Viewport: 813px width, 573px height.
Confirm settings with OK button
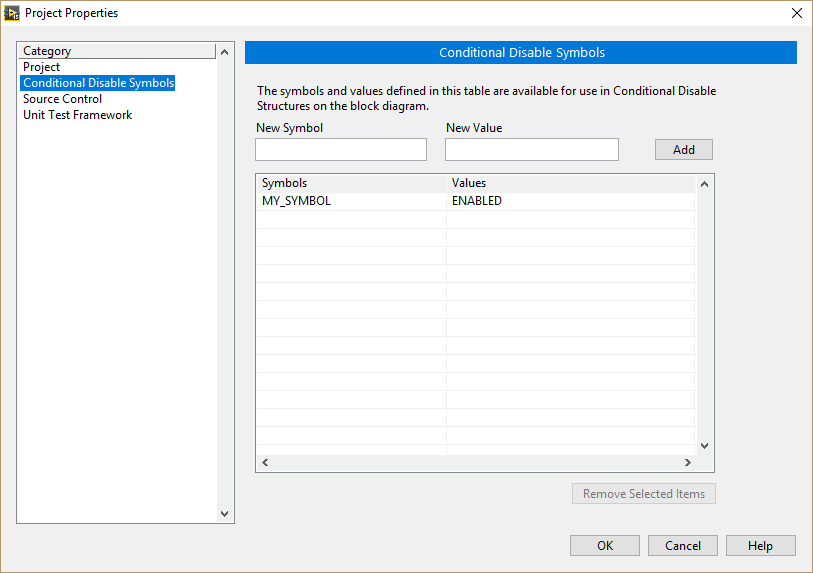point(604,546)
